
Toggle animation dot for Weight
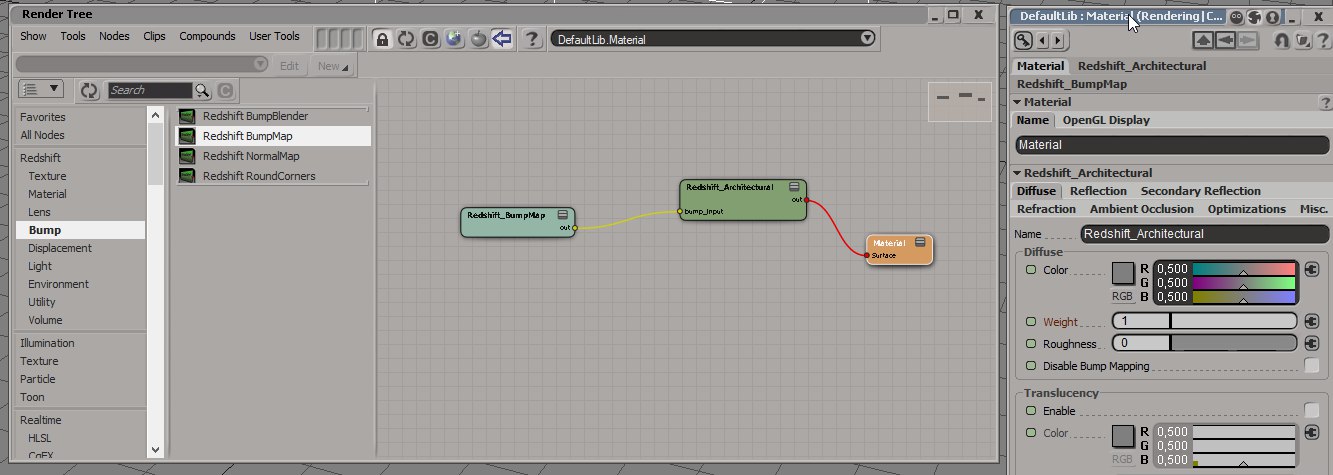point(1030,322)
